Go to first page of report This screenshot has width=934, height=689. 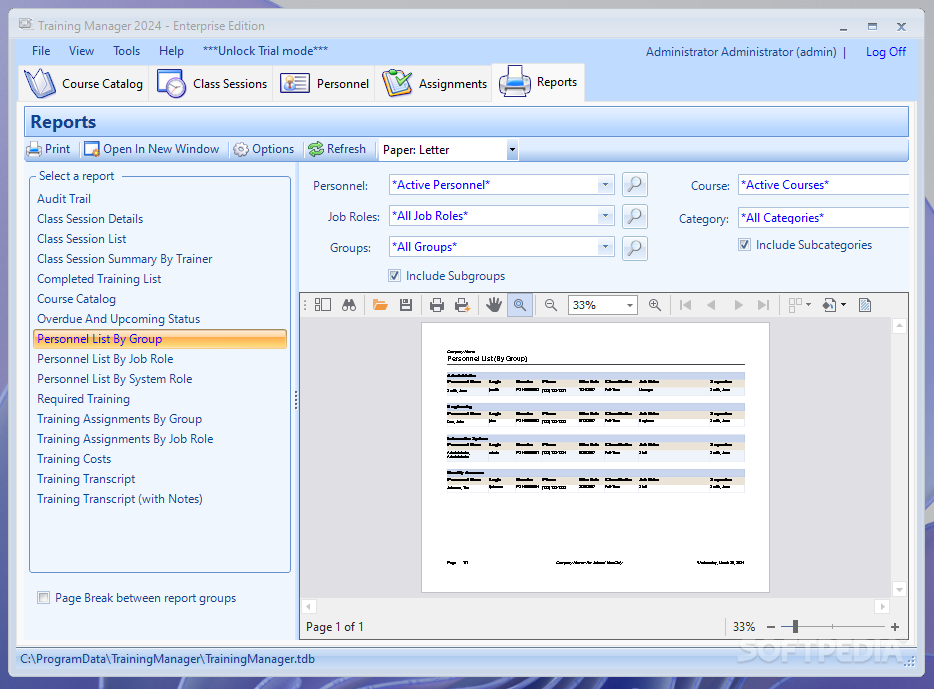point(686,305)
